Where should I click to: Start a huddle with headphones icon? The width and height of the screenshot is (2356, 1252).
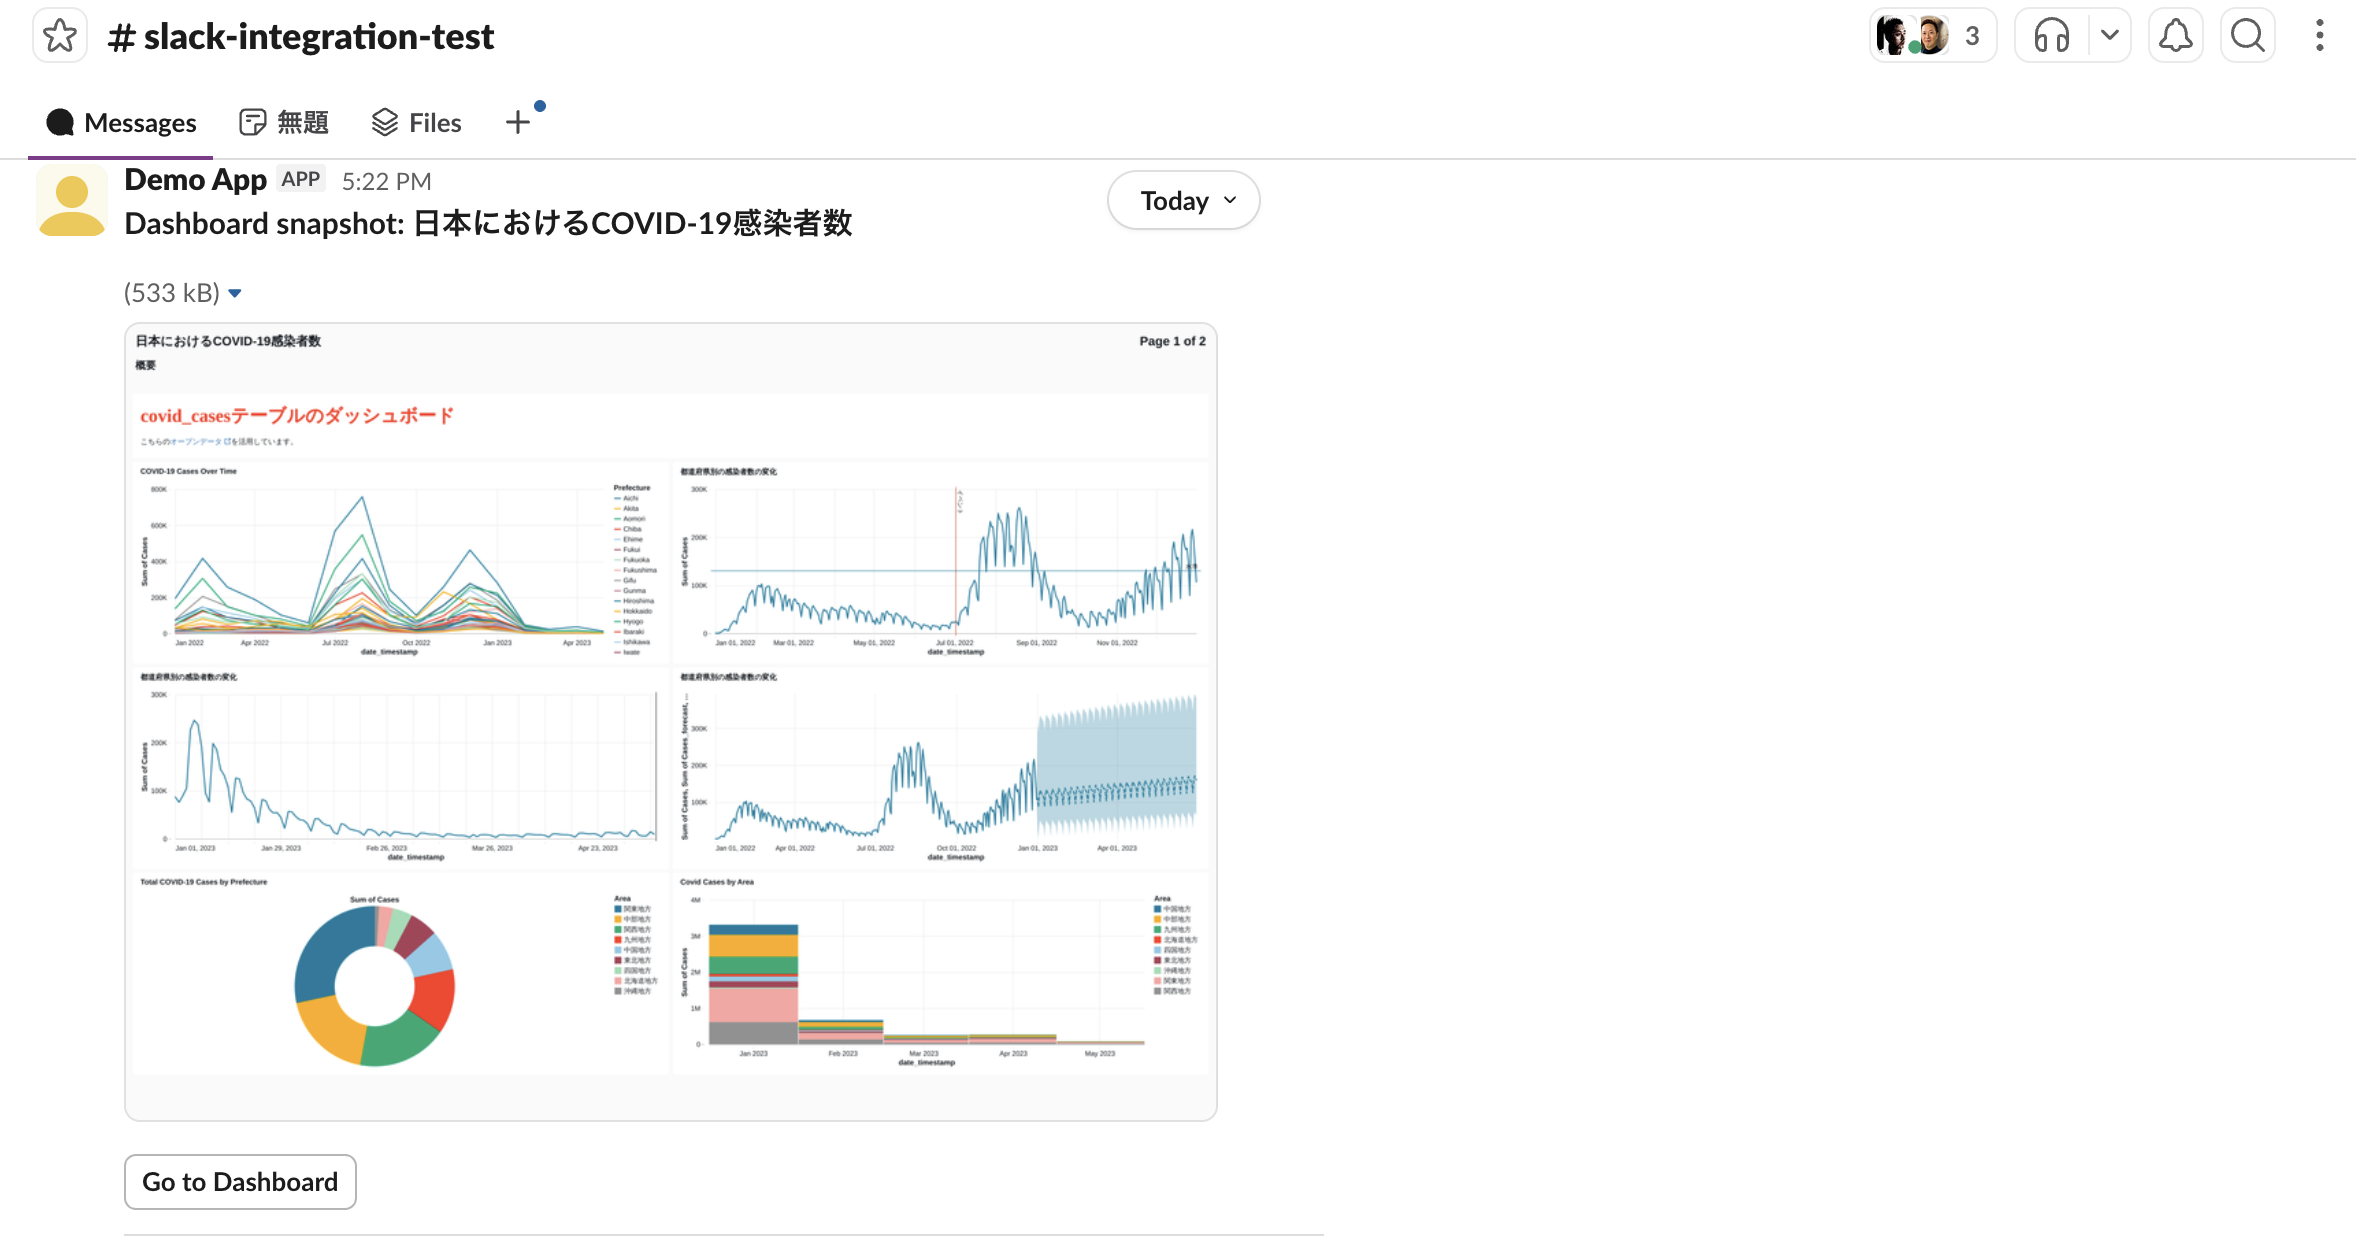click(2051, 36)
